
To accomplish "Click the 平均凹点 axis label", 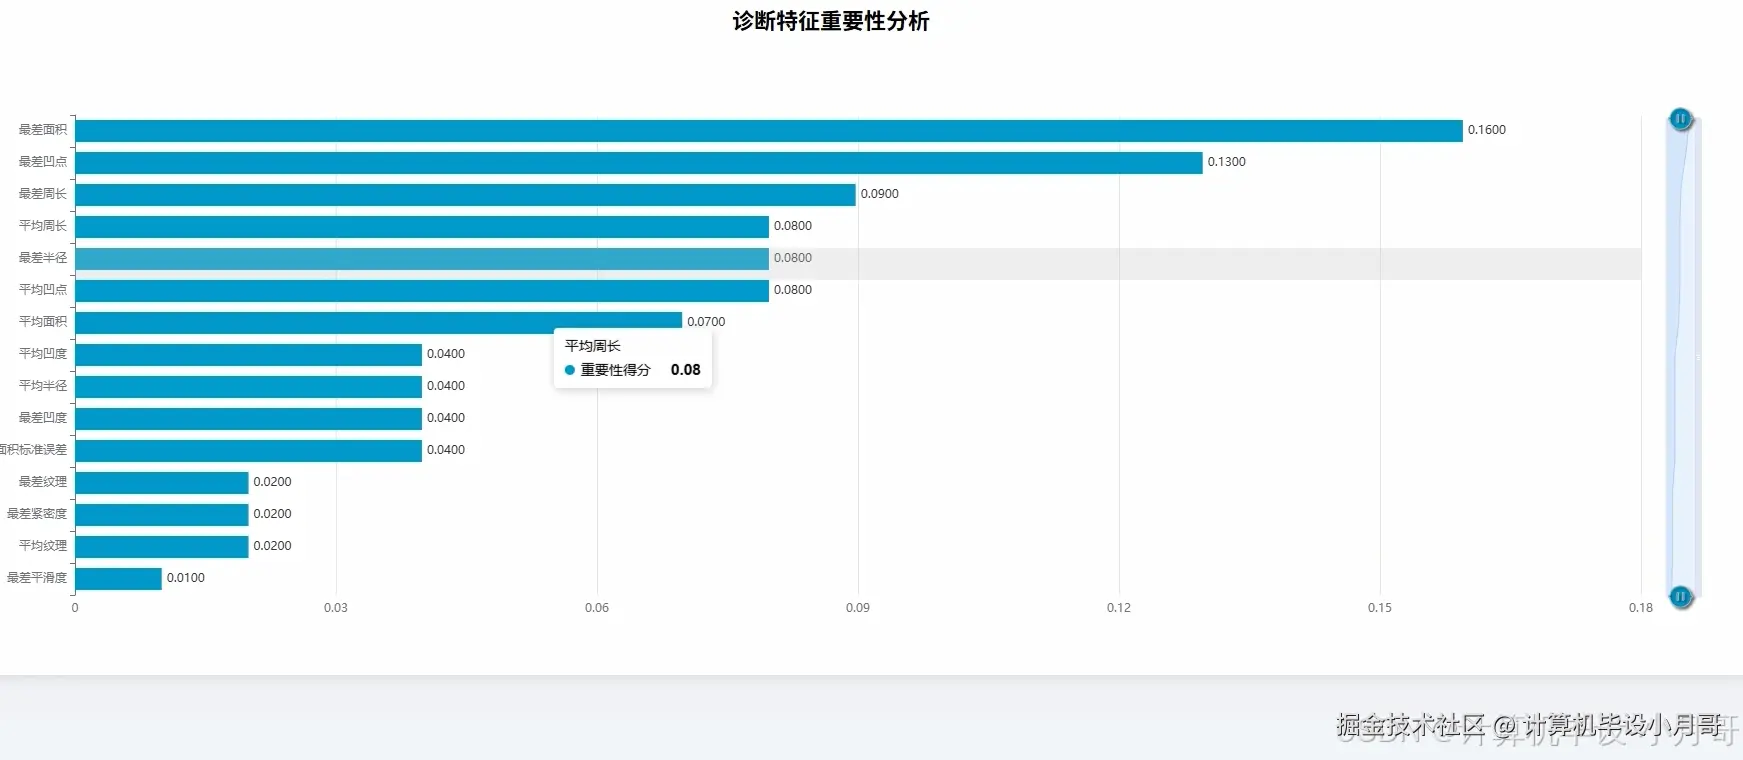I will pos(43,290).
